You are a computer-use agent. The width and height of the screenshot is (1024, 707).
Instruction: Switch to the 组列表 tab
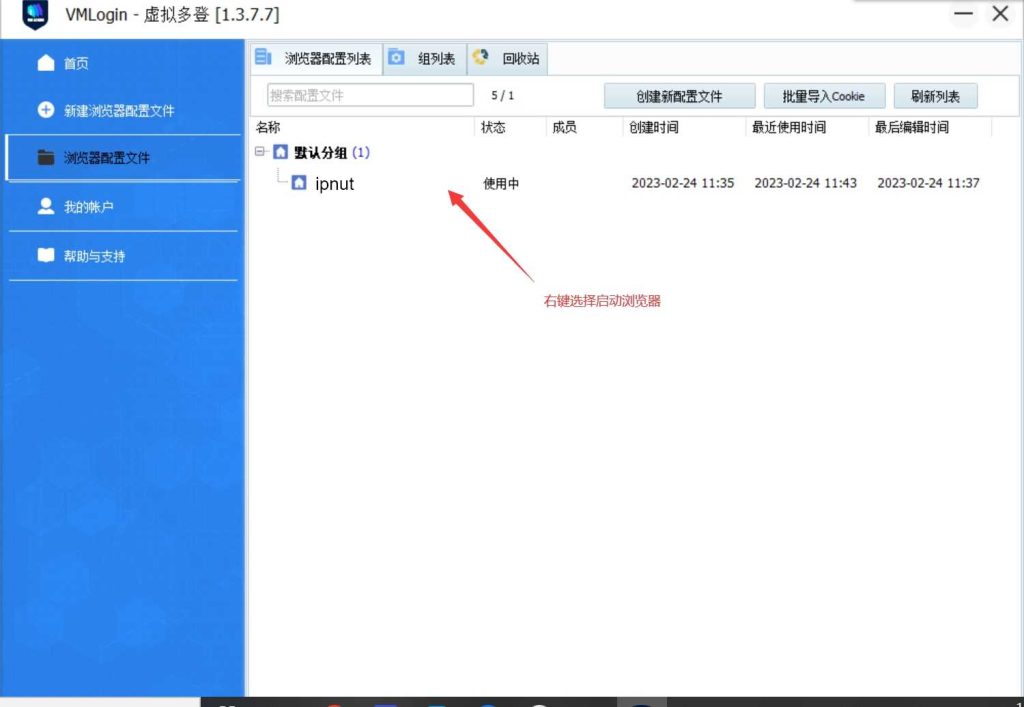pyautogui.click(x=425, y=59)
